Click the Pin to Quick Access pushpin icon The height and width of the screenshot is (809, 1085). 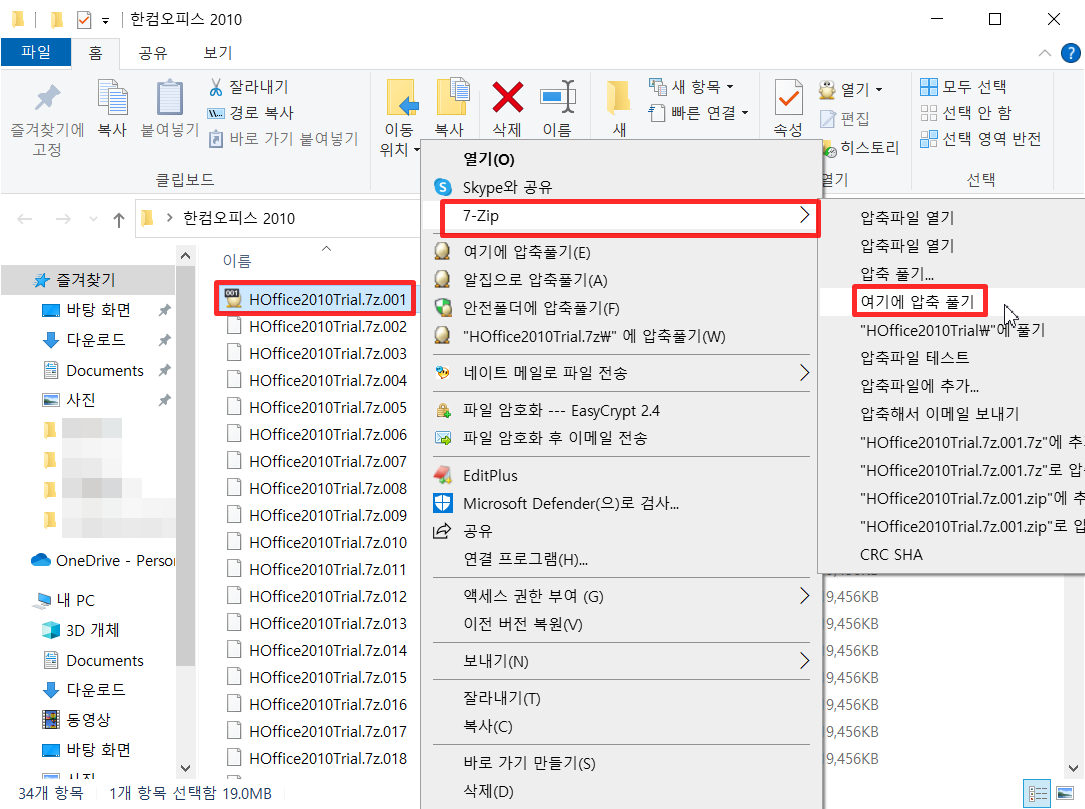click(x=47, y=98)
